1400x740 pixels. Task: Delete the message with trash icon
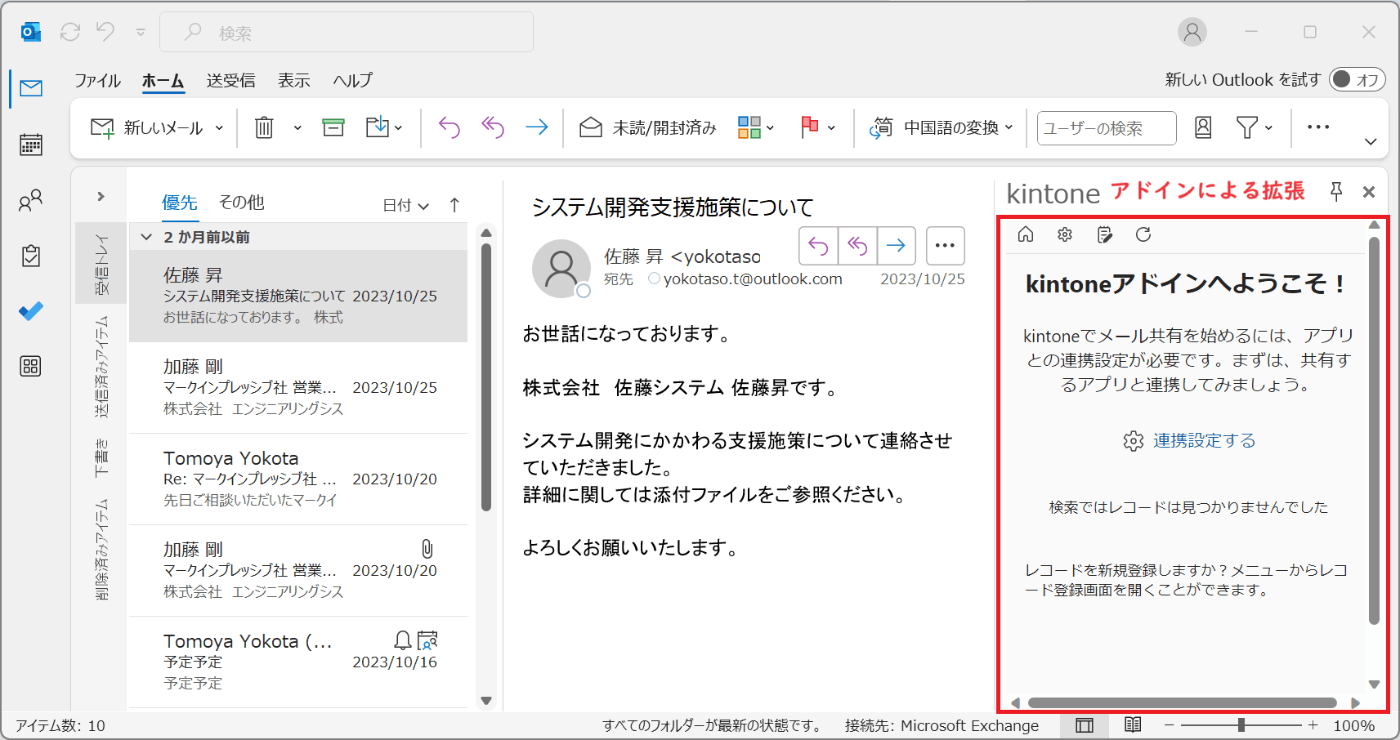point(264,128)
